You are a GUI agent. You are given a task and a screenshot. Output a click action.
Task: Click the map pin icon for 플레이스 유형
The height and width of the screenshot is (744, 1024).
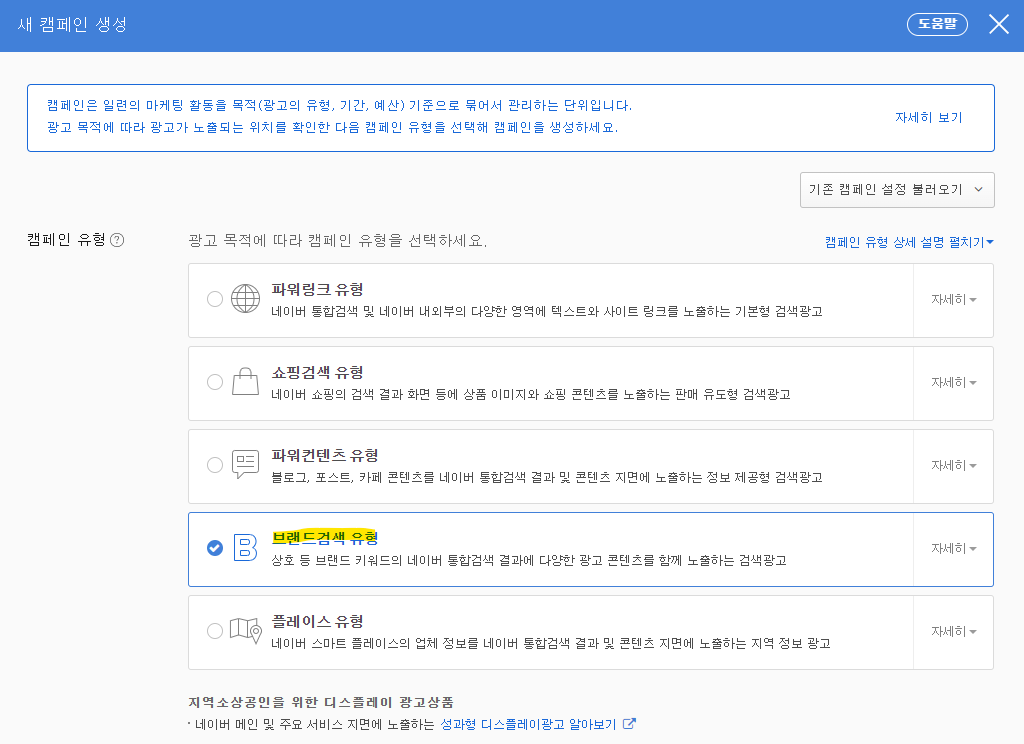(246, 630)
